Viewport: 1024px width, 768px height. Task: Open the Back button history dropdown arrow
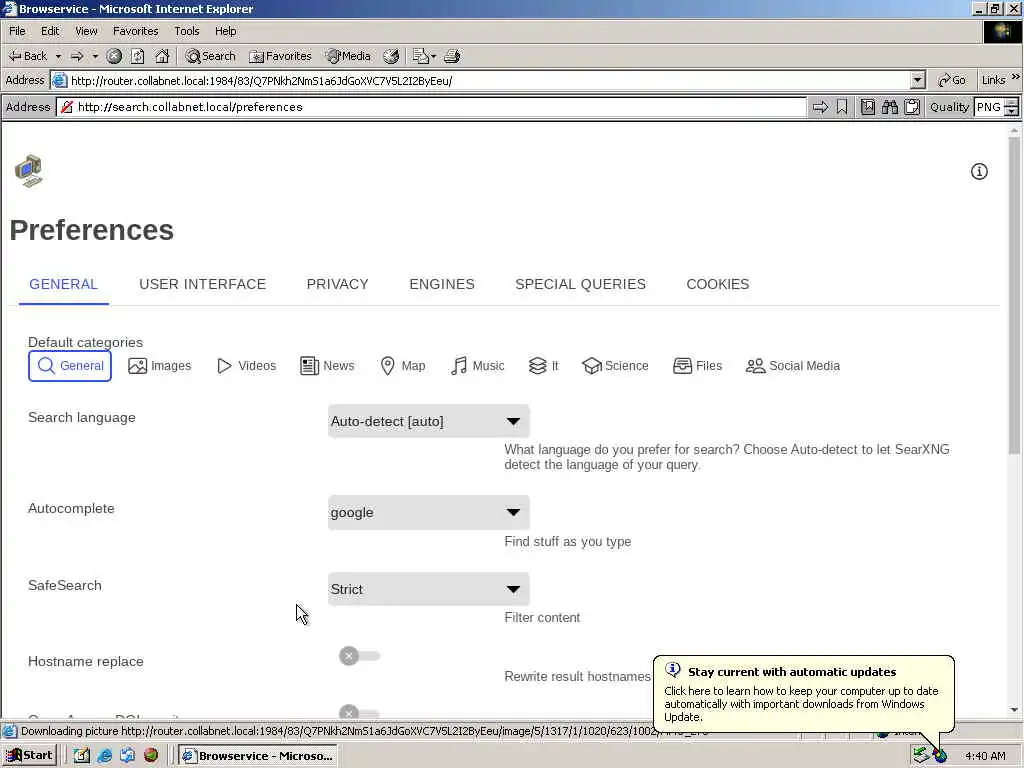pos(58,56)
